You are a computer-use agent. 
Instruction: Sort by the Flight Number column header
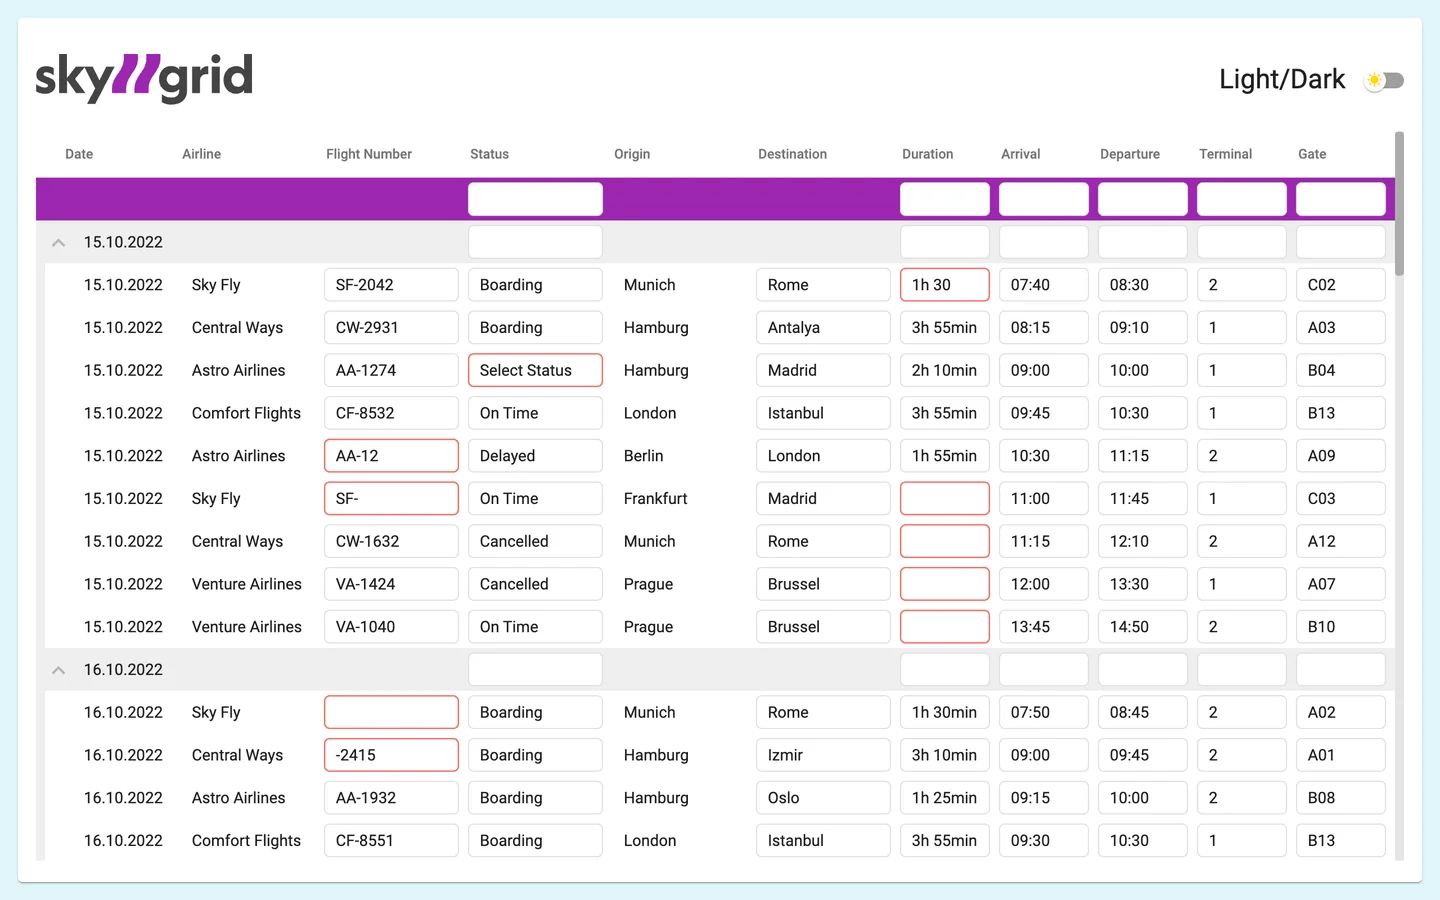click(x=368, y=154)
